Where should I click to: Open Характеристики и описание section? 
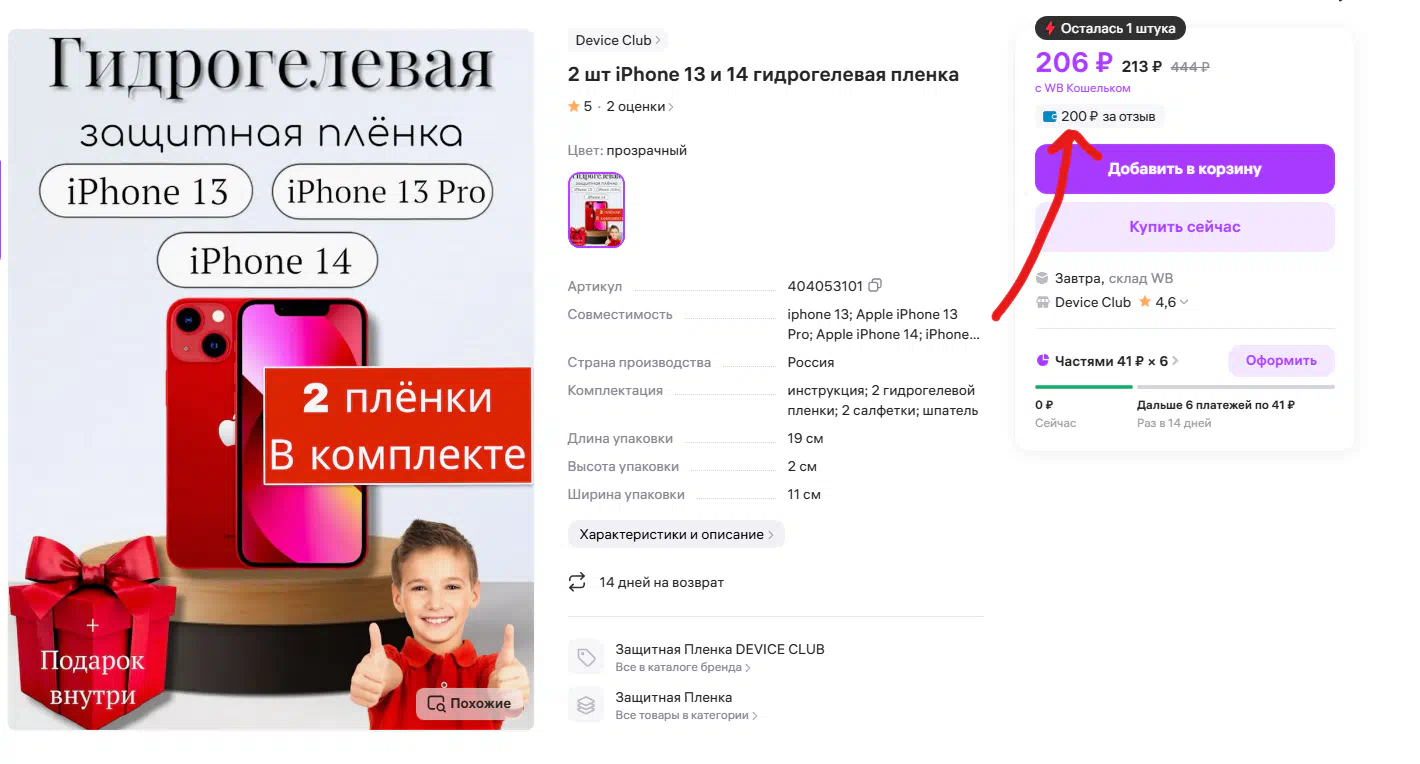pyautogui.click(x=676, y=534)
